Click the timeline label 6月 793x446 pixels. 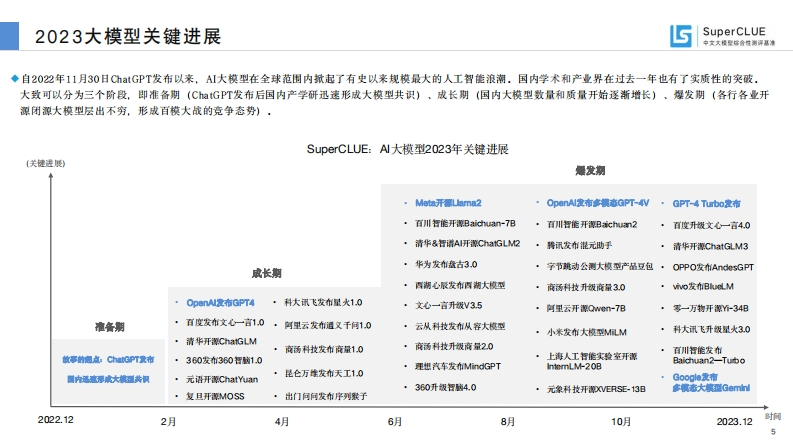395,422
